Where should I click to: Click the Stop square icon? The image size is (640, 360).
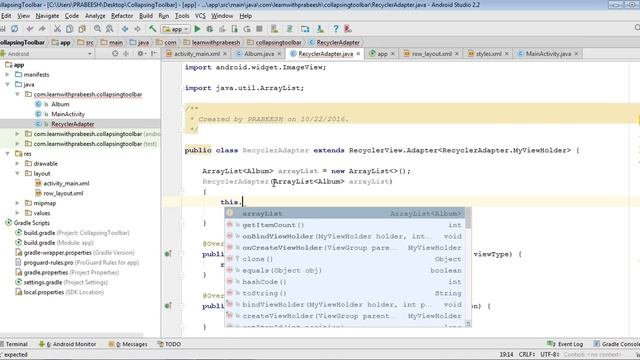[x=259, y=29]
